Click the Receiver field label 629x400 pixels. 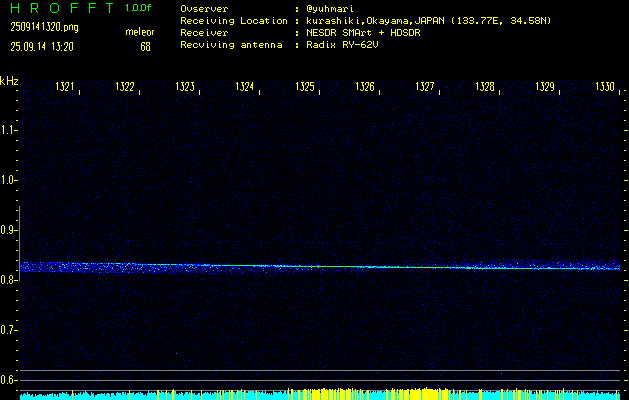[x=204, y=33]
